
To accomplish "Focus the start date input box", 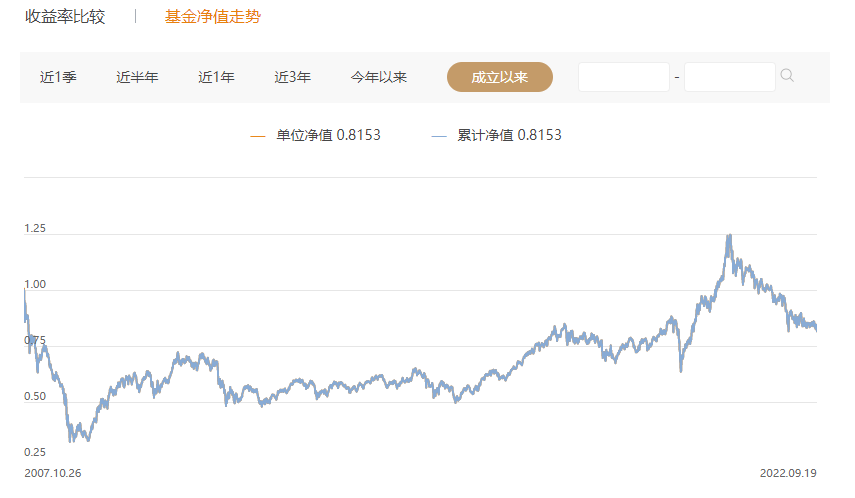I will pos(624,77).
